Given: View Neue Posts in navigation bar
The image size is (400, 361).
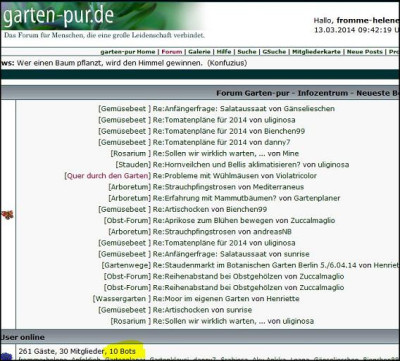Looking at the screenshot, I should (x=365, y=52).
